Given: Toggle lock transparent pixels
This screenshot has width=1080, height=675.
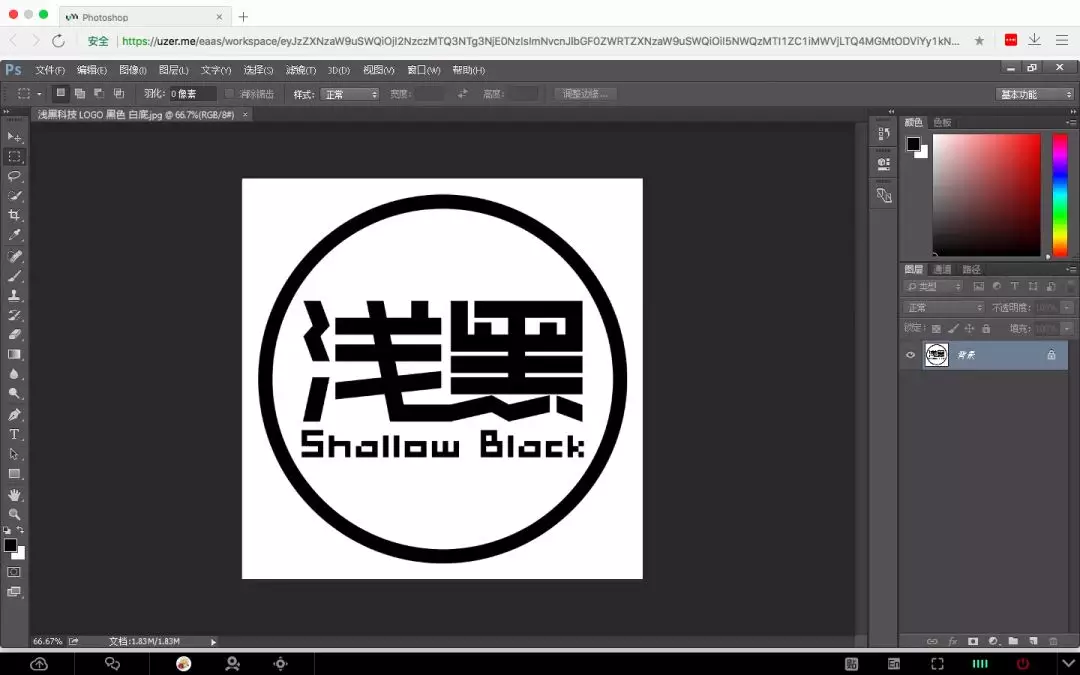Looking at the screenshot, I should 936,329.
